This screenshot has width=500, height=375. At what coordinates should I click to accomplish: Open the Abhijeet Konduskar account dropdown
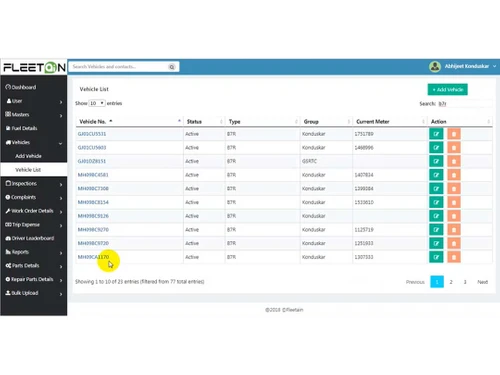470,66
